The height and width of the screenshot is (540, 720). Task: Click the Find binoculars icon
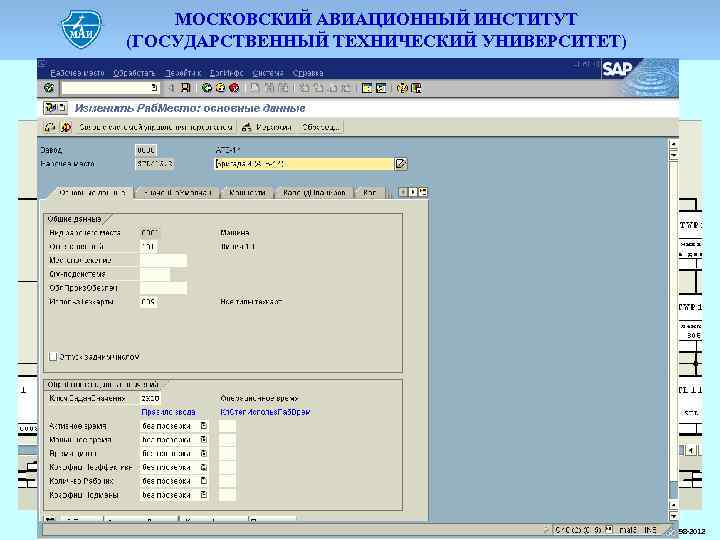(x=270, y=88)
